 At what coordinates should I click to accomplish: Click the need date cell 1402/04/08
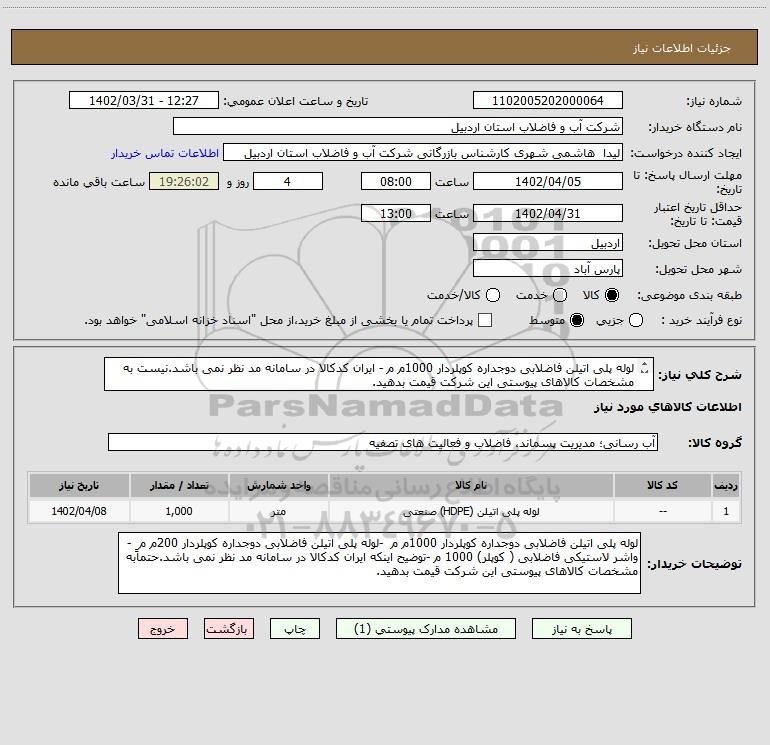79,511
